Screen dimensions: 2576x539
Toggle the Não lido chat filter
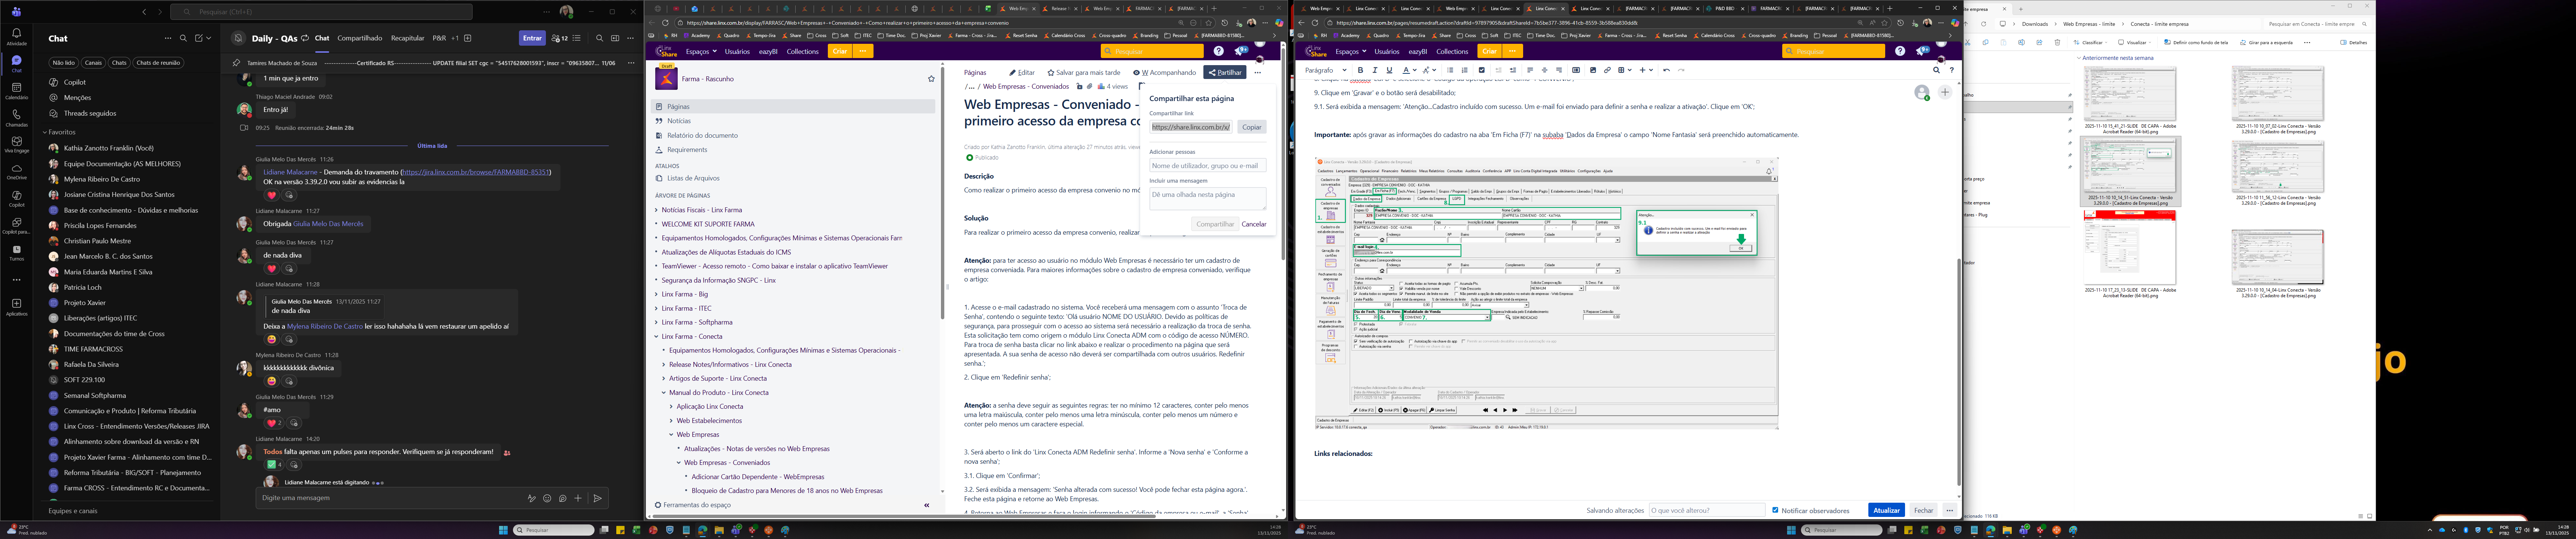(64, 62)
